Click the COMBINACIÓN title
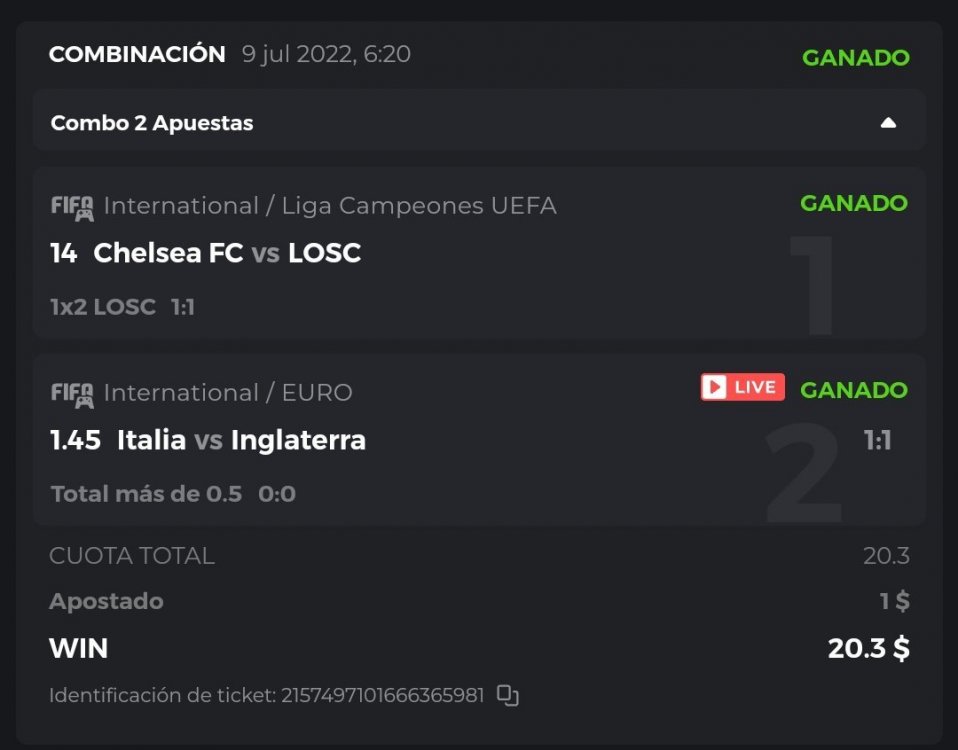Image resolution: width=958 pixels, height=750 pixels. [x=137, y=54]
